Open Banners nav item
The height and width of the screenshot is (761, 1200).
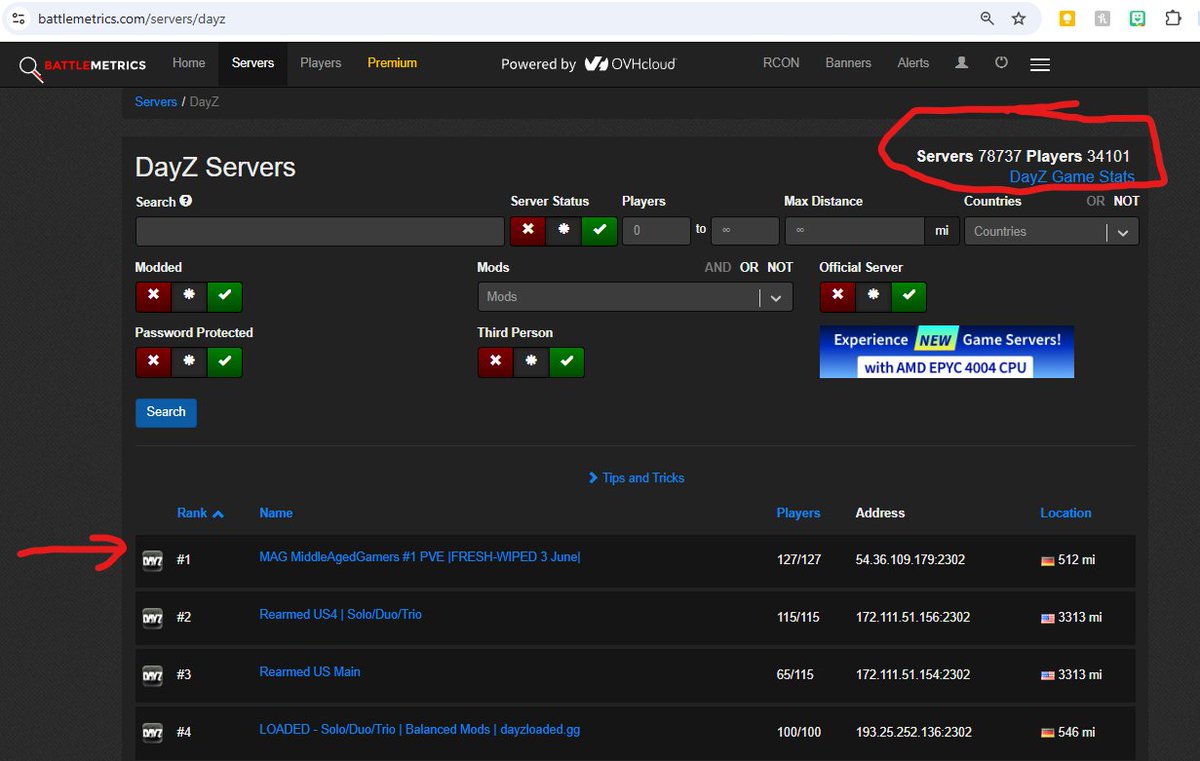coord(848,63)
